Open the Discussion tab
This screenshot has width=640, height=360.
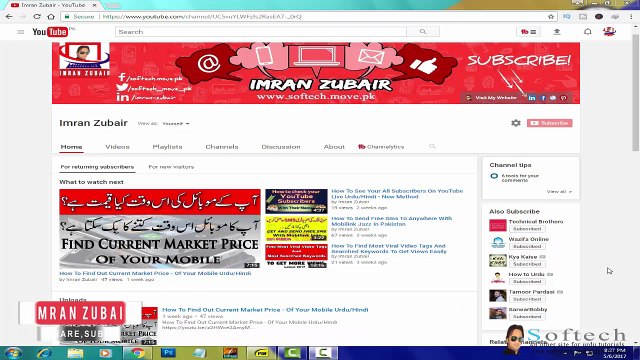[281, 147]
